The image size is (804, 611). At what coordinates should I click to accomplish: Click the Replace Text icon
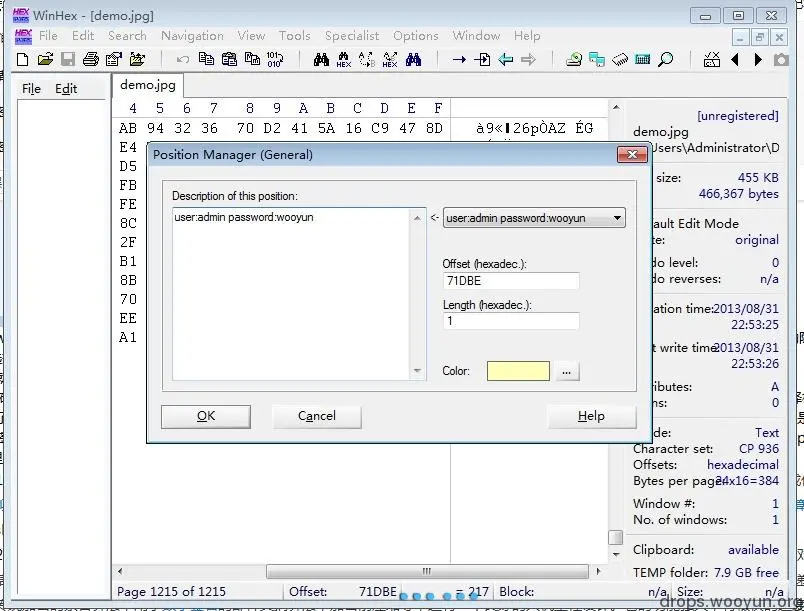[367, 60]
